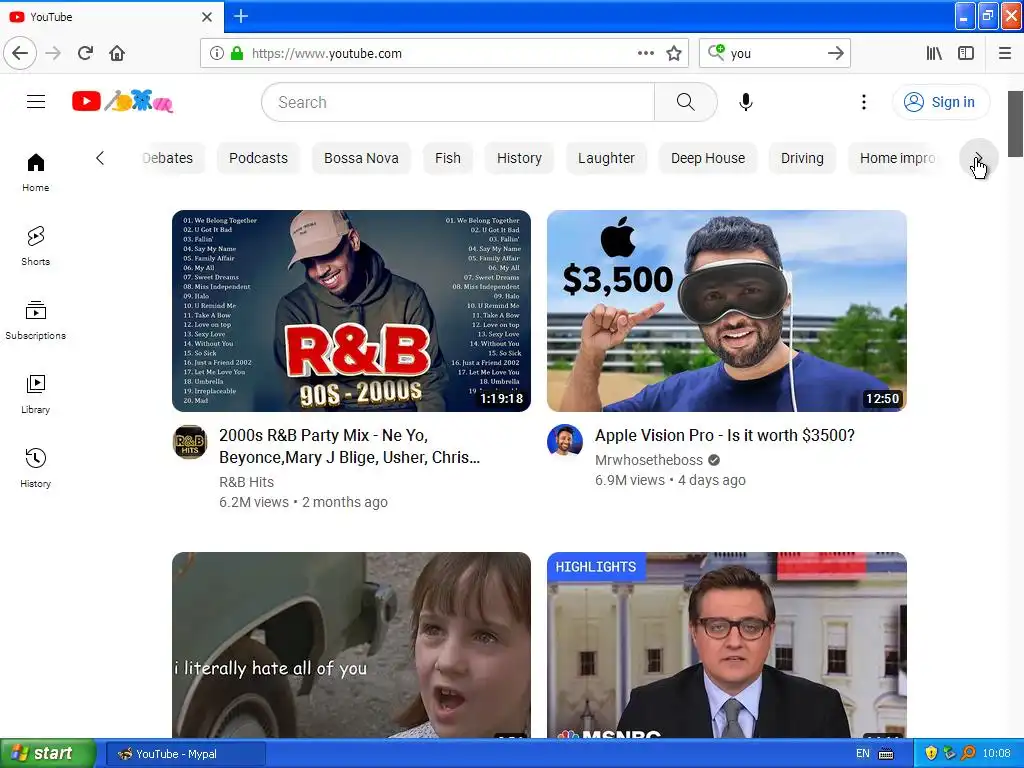Select the Podcasts chip
Image resolution: width=1024 pixels, height=768 pixels.
point(258,158)
